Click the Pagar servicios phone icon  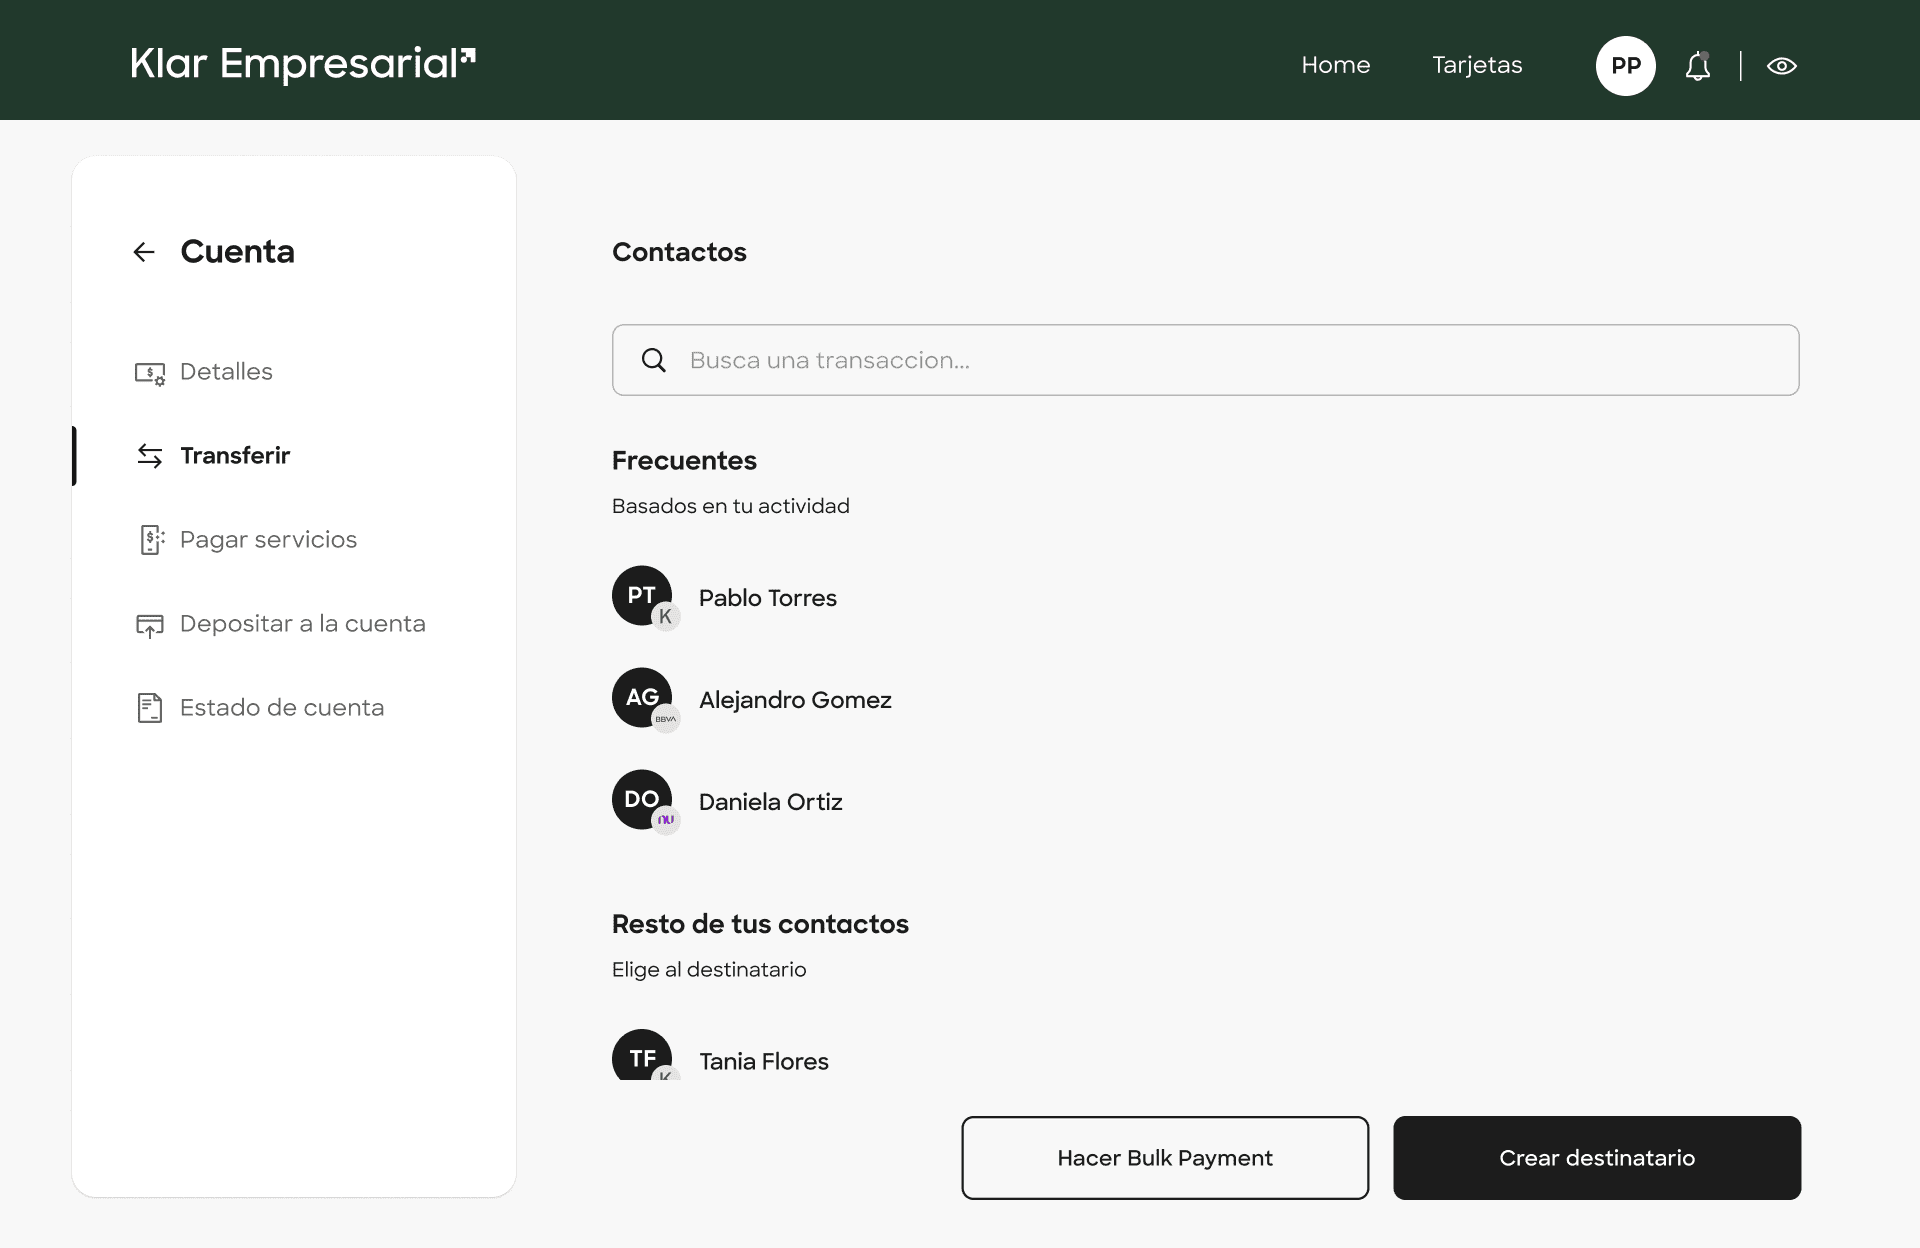(150, 540)
